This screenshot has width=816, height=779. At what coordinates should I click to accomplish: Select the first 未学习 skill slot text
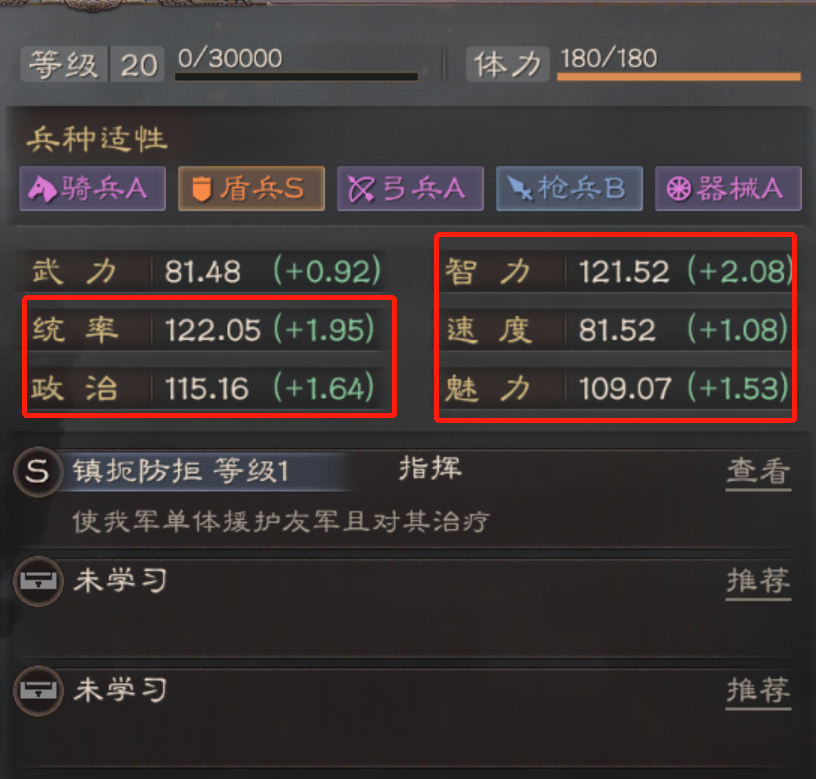click(x=120, y=580)
